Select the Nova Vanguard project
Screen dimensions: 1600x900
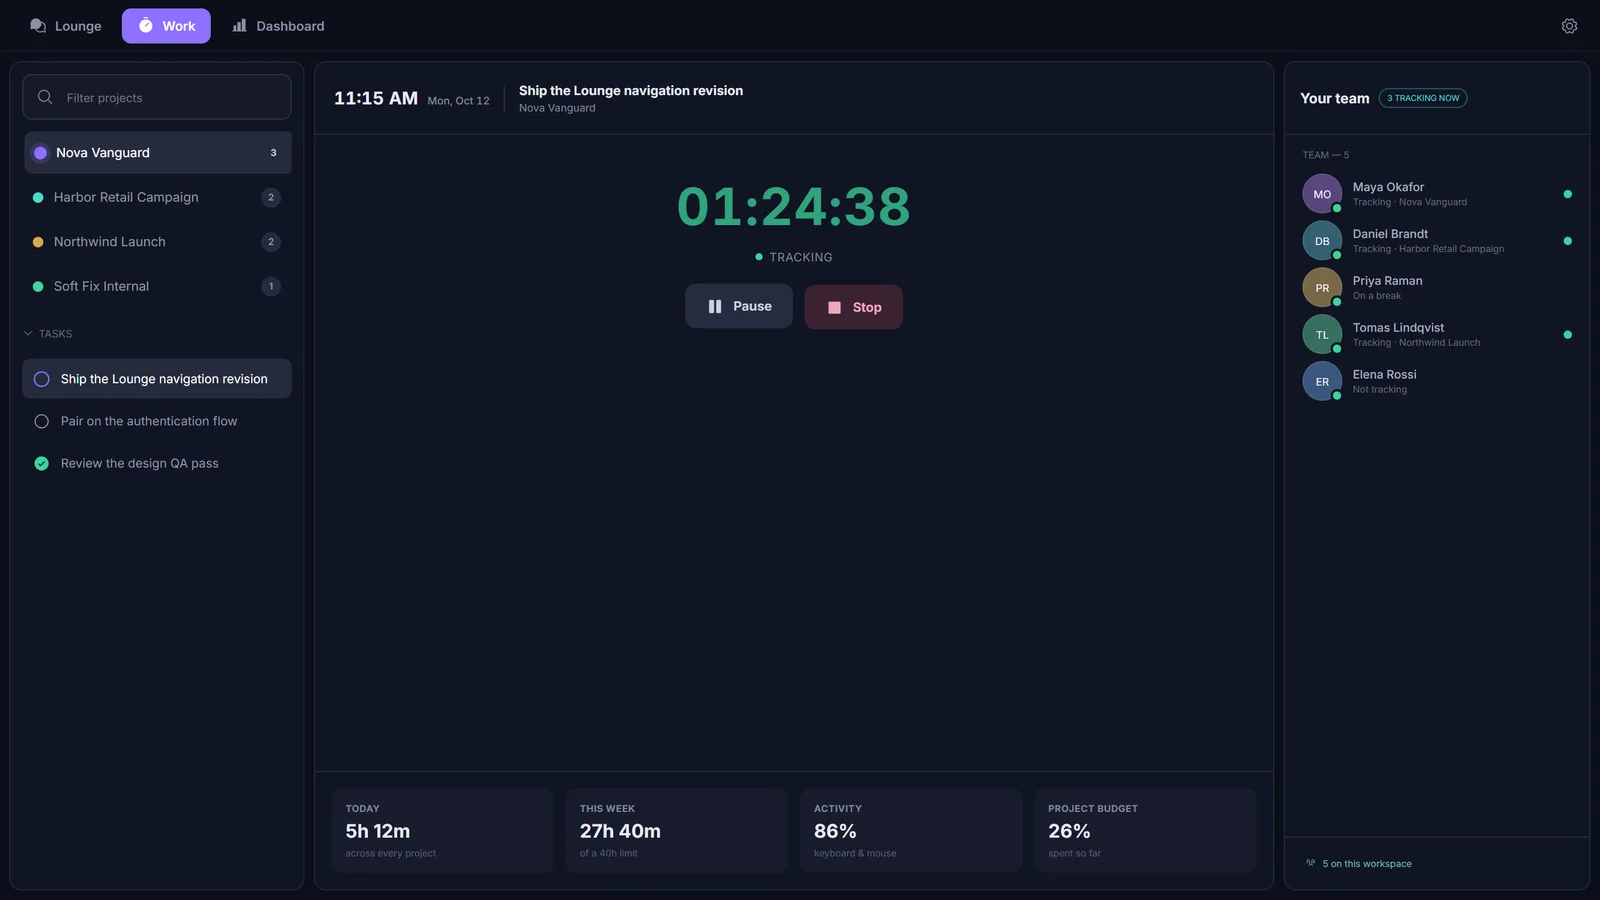point(158,153)
